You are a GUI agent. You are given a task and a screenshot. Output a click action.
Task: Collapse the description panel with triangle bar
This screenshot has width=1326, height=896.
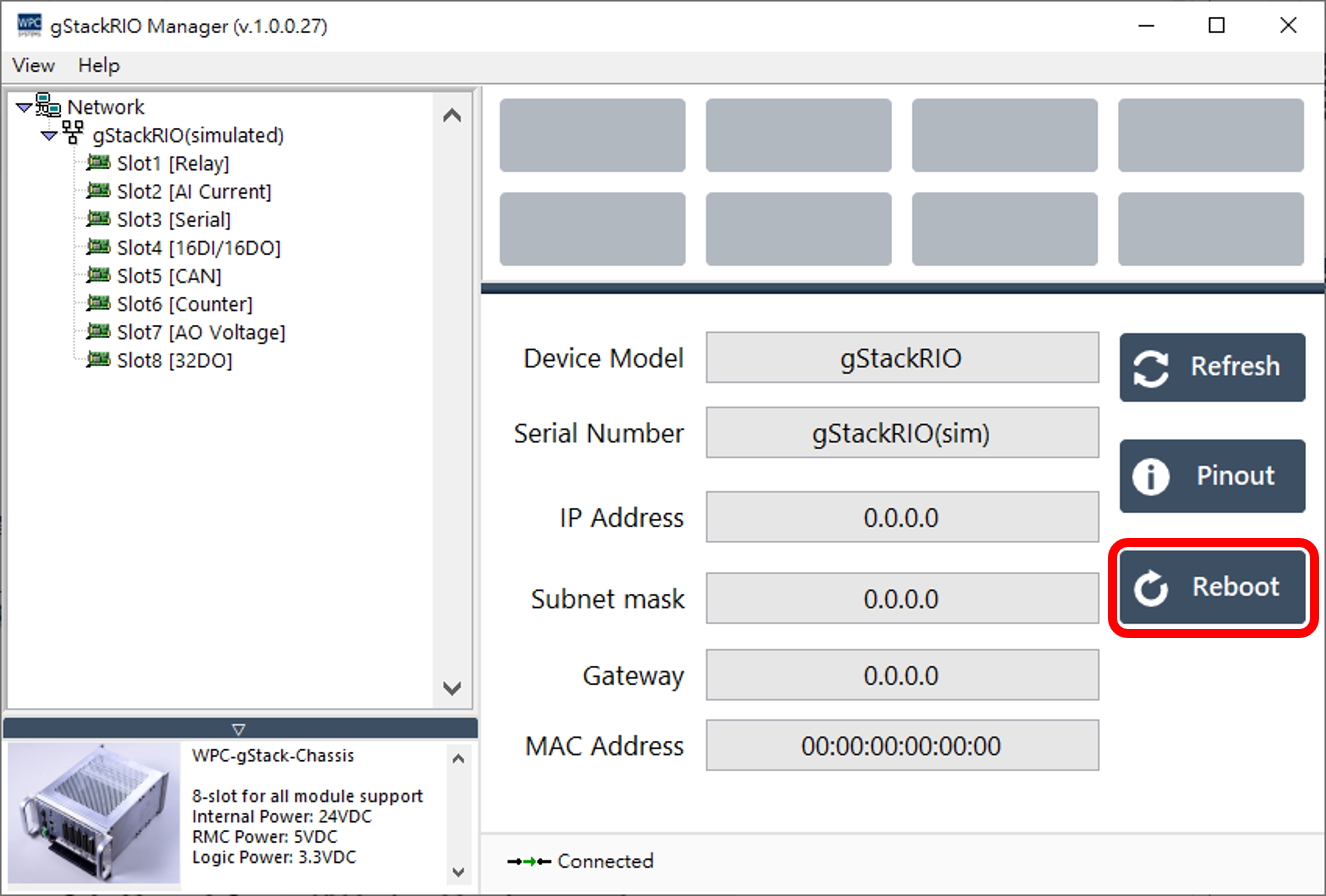pyautogui.click(x=238, y=729)
